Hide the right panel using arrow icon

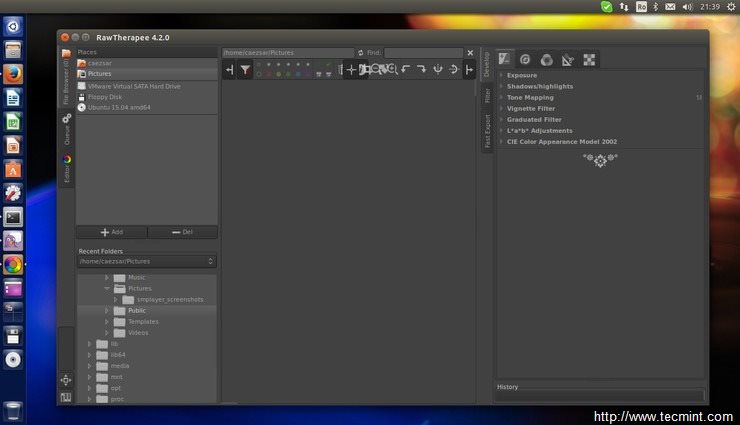(x=469, y=69)
